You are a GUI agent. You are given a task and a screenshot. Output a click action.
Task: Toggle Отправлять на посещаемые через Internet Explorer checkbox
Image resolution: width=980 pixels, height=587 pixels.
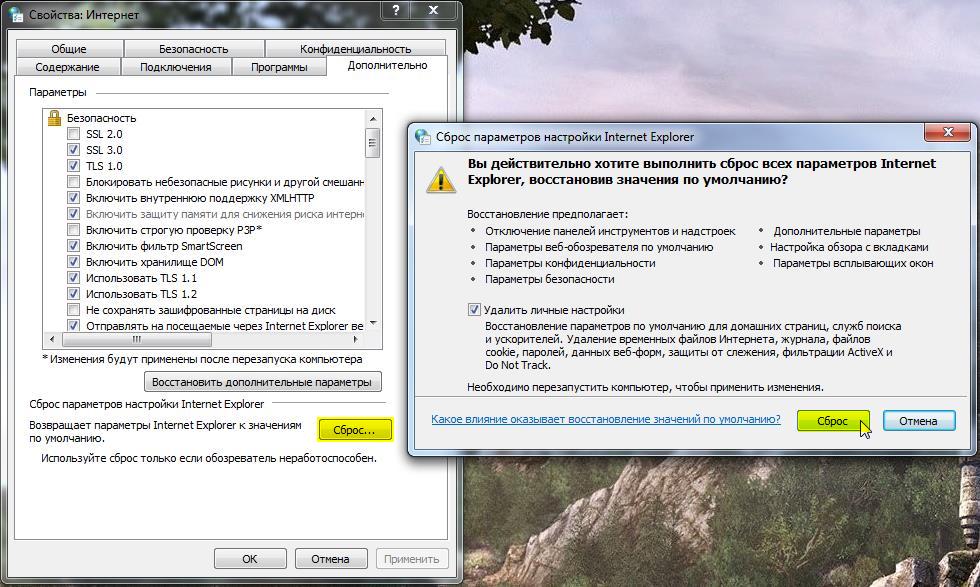pyautogui.click(x=74, y=325)
